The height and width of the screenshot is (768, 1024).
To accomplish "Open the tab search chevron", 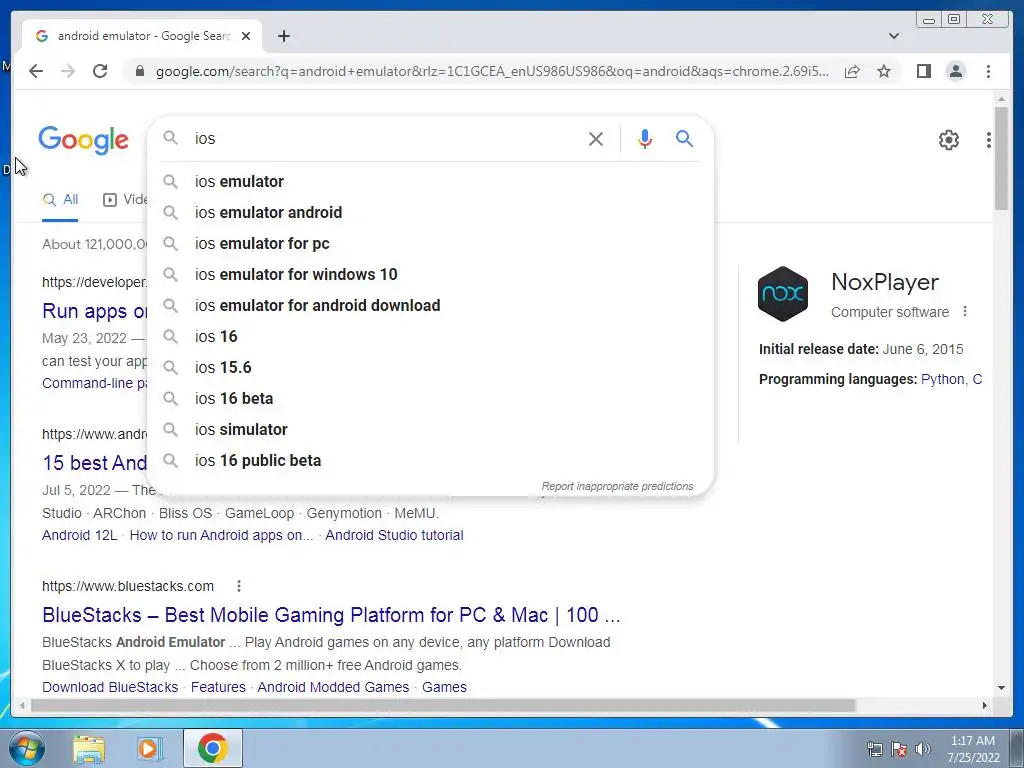I will click(894, 36).
